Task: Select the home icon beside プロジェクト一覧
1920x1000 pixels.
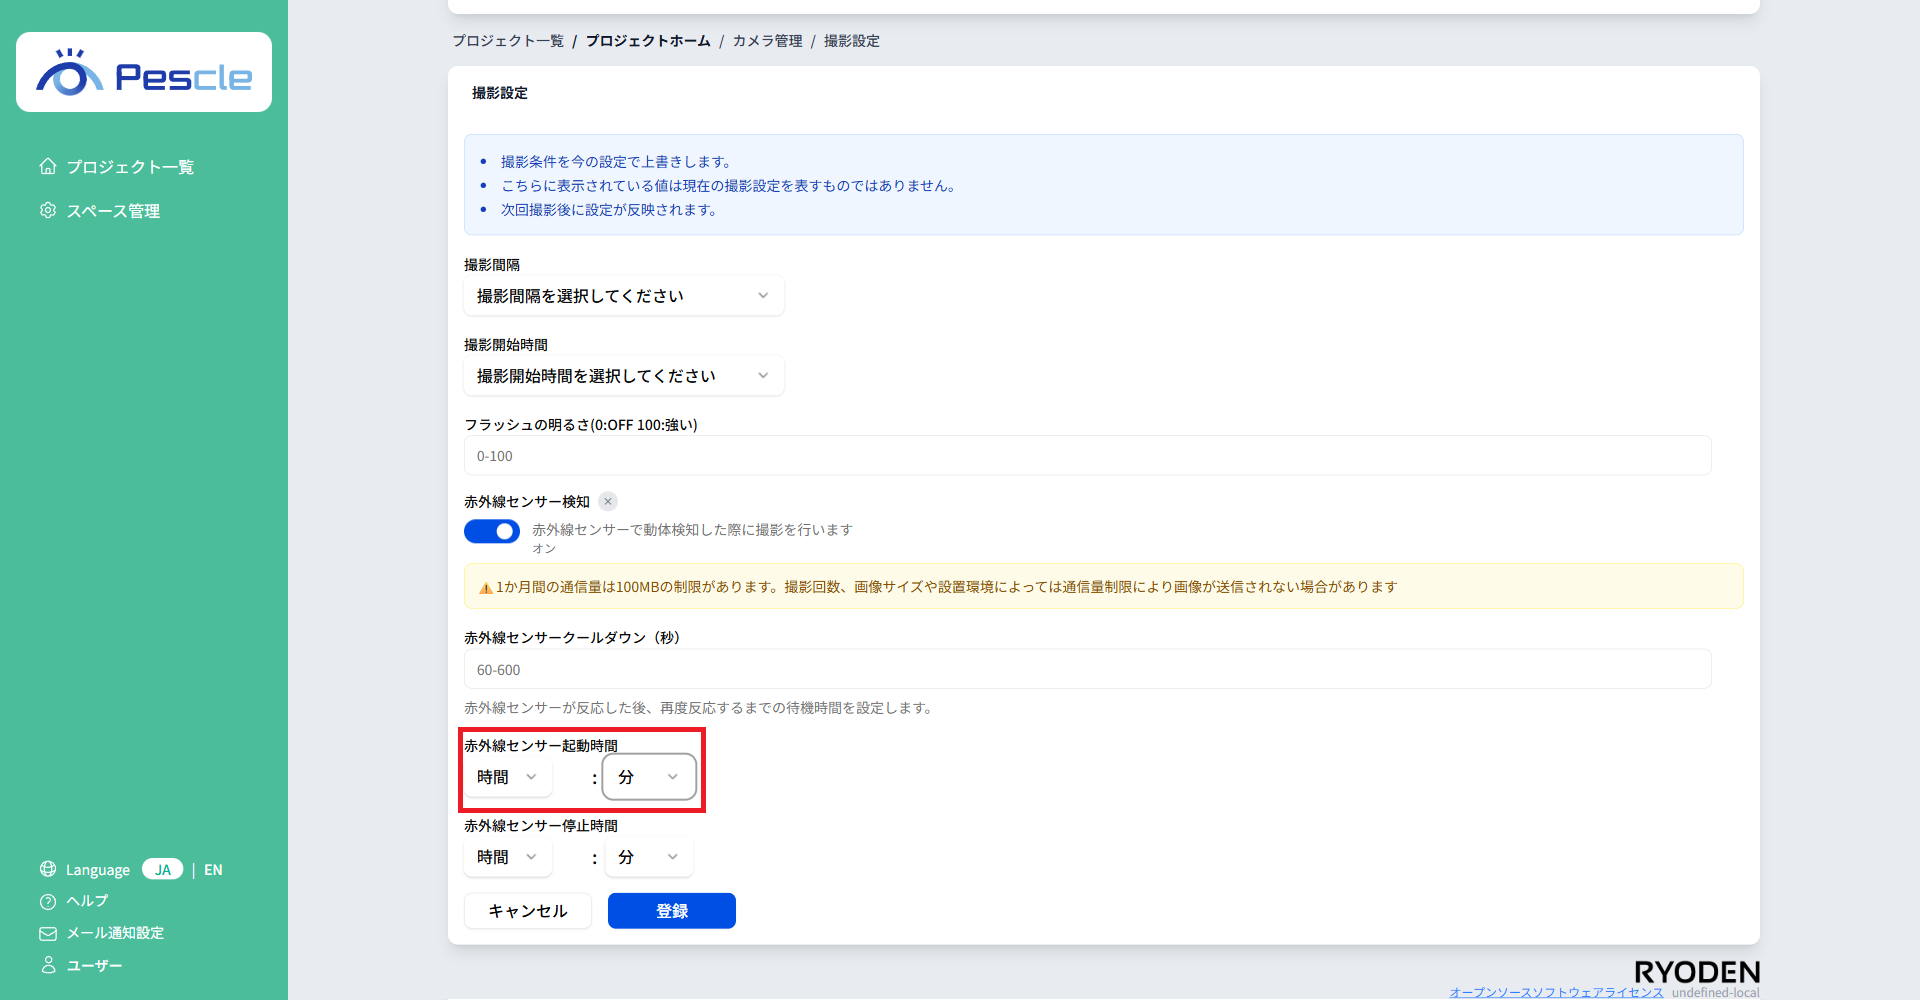Action: pyautogui.click(x=47, y=166)
